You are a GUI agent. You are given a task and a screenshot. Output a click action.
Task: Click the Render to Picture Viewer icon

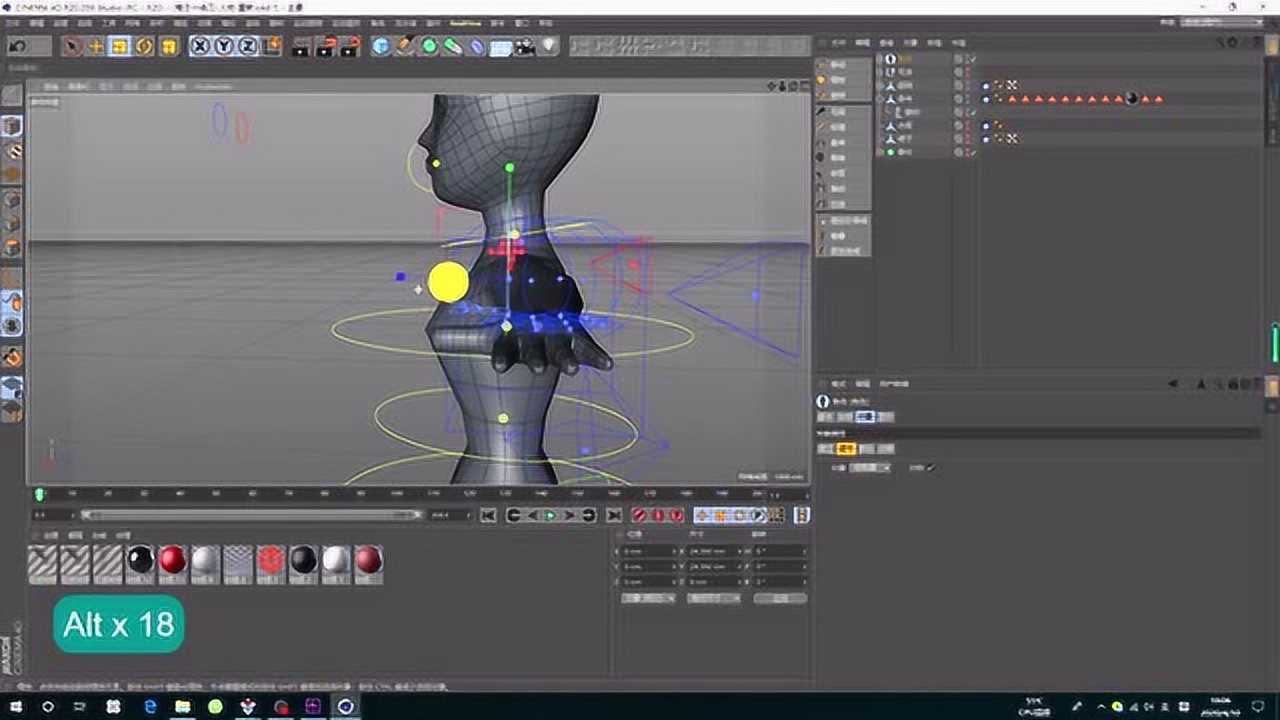pos(324,46)
